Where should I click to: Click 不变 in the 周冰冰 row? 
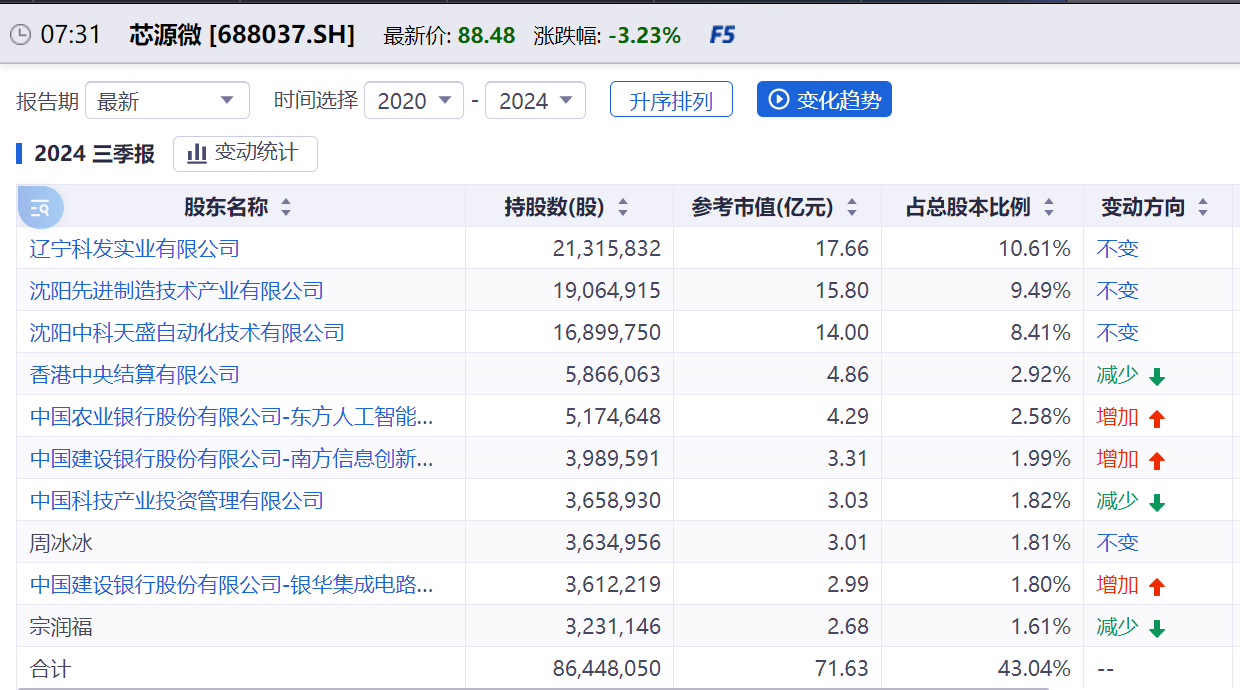coord(1118,542)
